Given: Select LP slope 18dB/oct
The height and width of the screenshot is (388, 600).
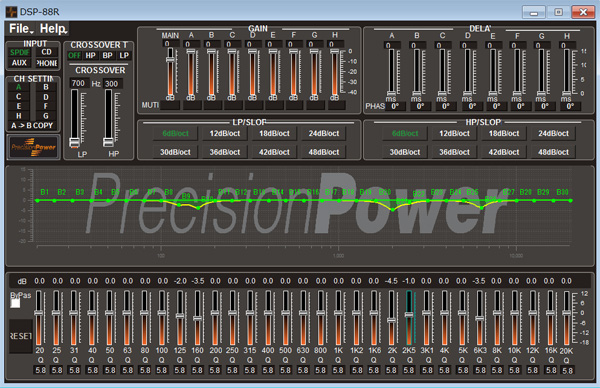Looking at the screenshot, I should click(x=274, y=134).
